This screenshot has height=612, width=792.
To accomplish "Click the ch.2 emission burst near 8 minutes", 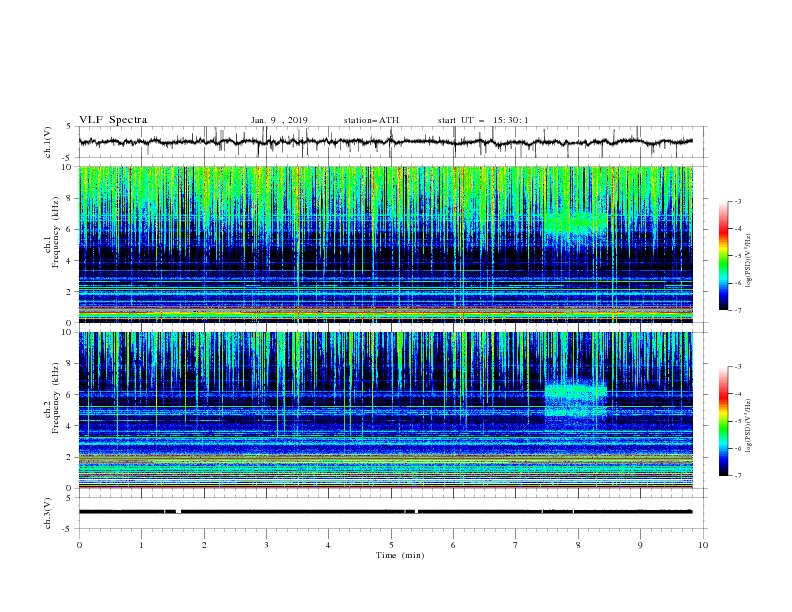I will (x=576, y=401).
